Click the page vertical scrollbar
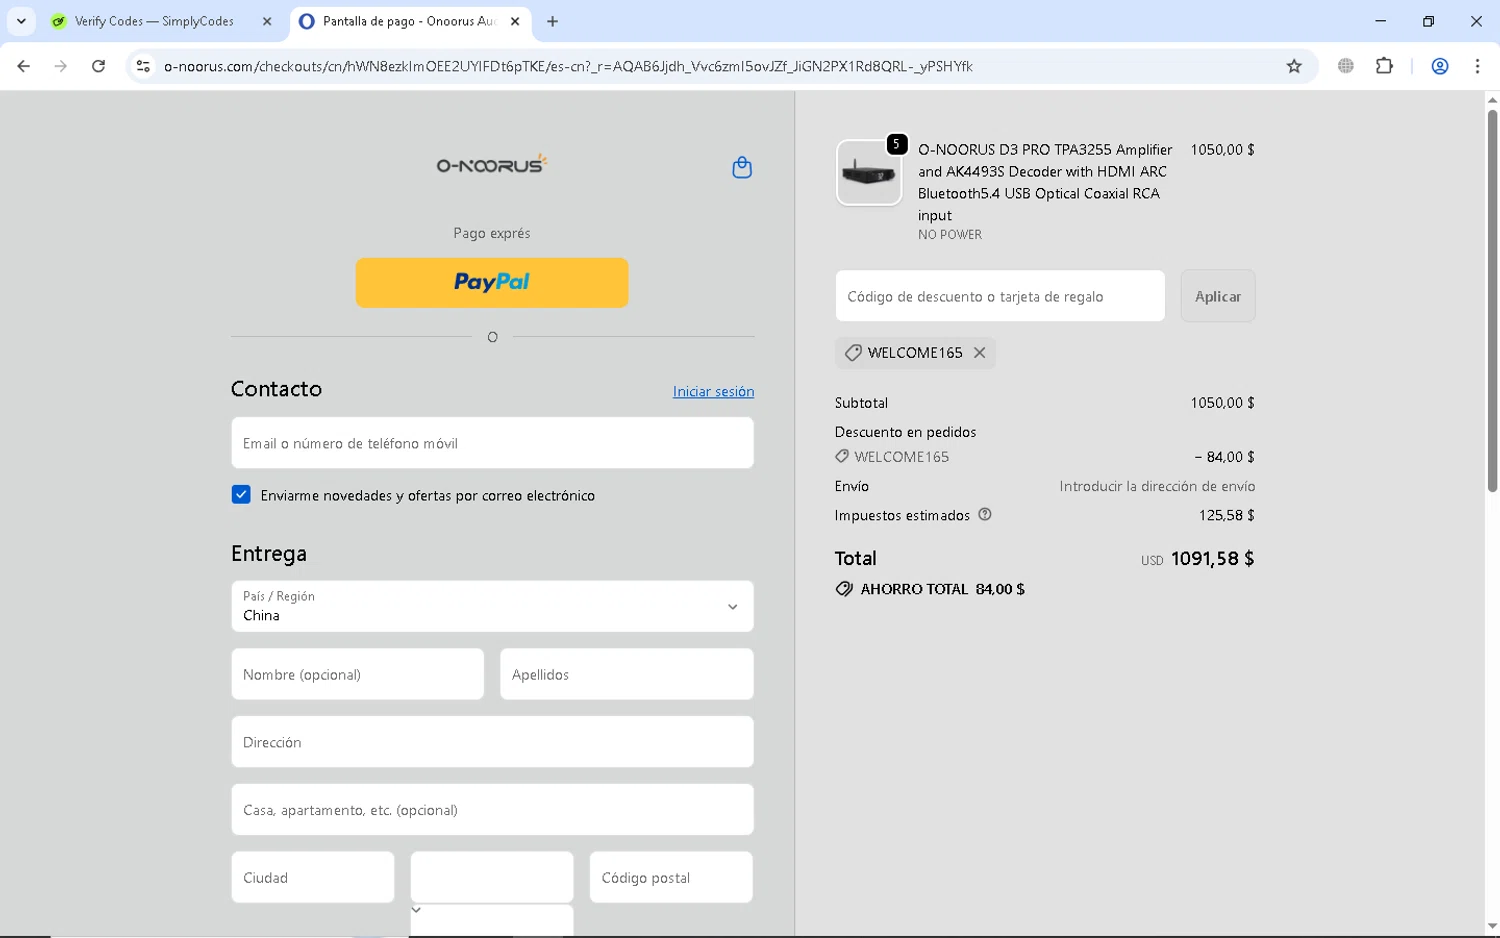This screenshot has height=938, width=1500. tap(1492, 300)
